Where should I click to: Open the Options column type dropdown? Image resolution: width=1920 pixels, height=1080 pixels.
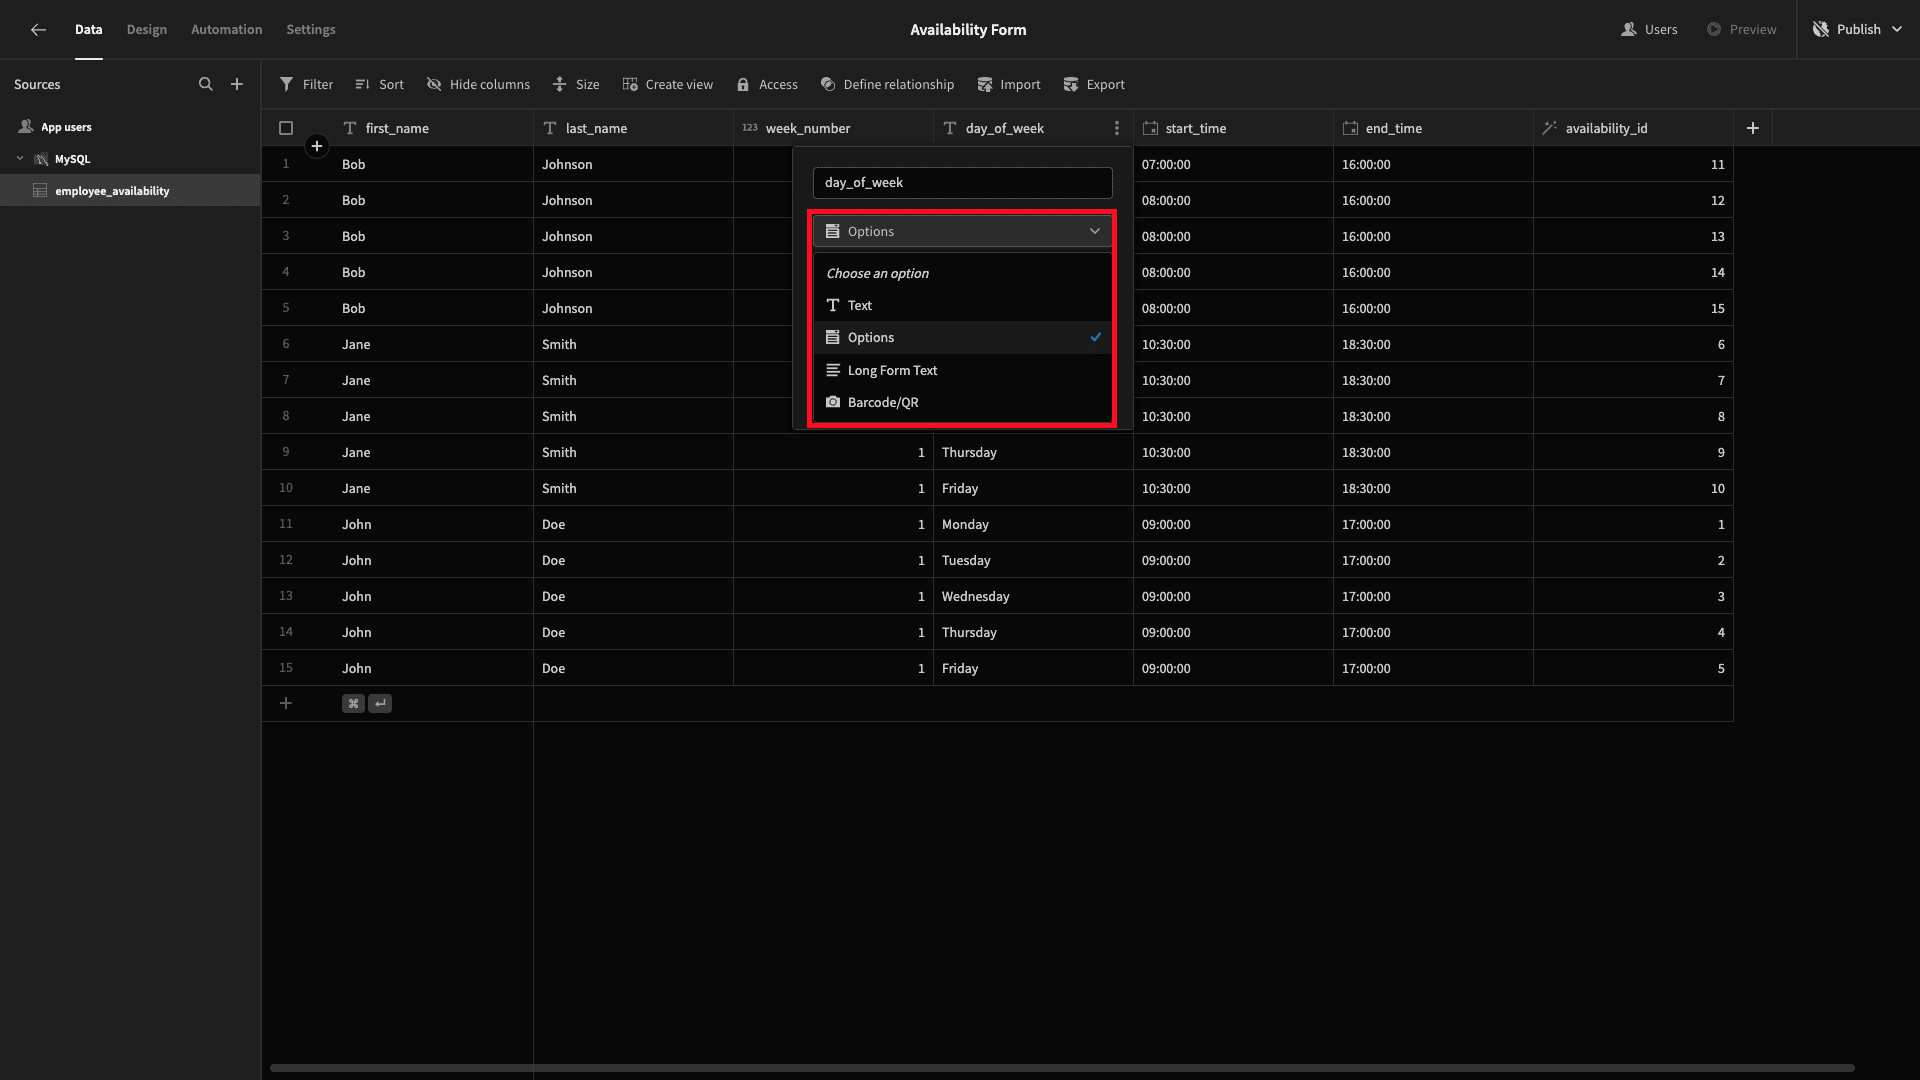[962, 231]
